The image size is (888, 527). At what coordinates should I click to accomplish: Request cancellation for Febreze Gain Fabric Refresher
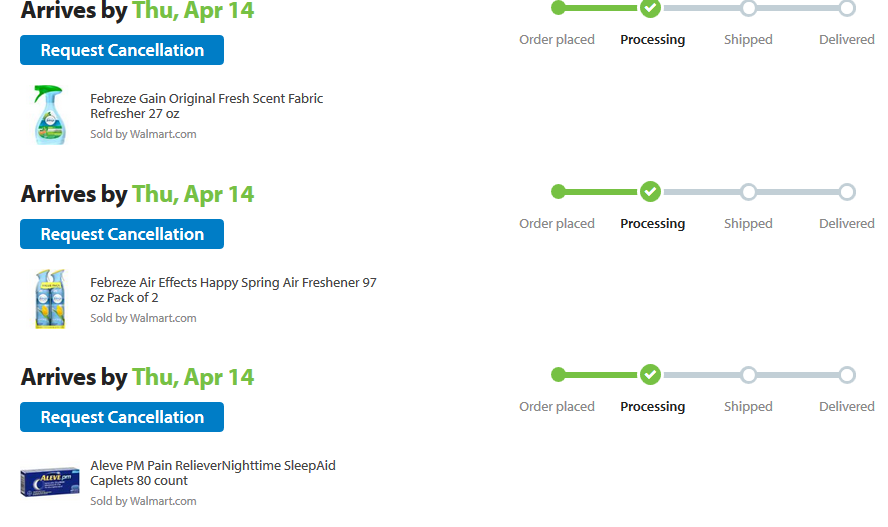click(122, 50)
